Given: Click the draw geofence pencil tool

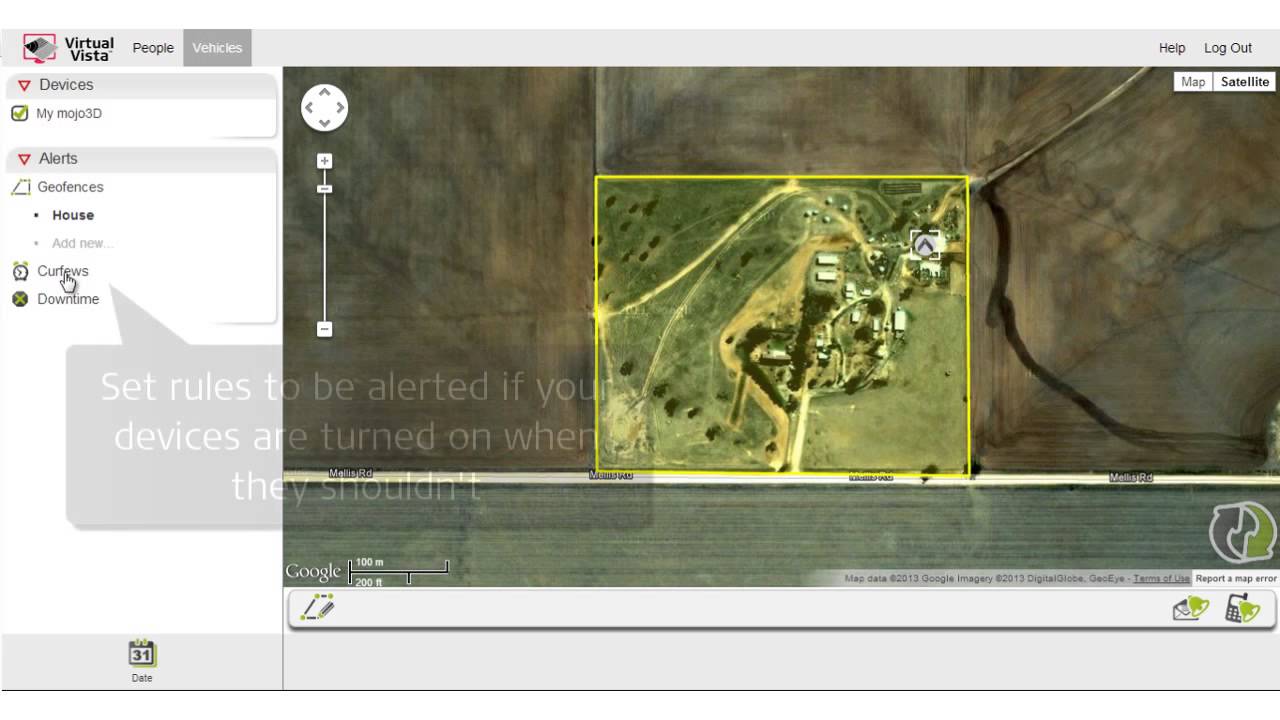Looking at the screenshot, I should (319, 607).
